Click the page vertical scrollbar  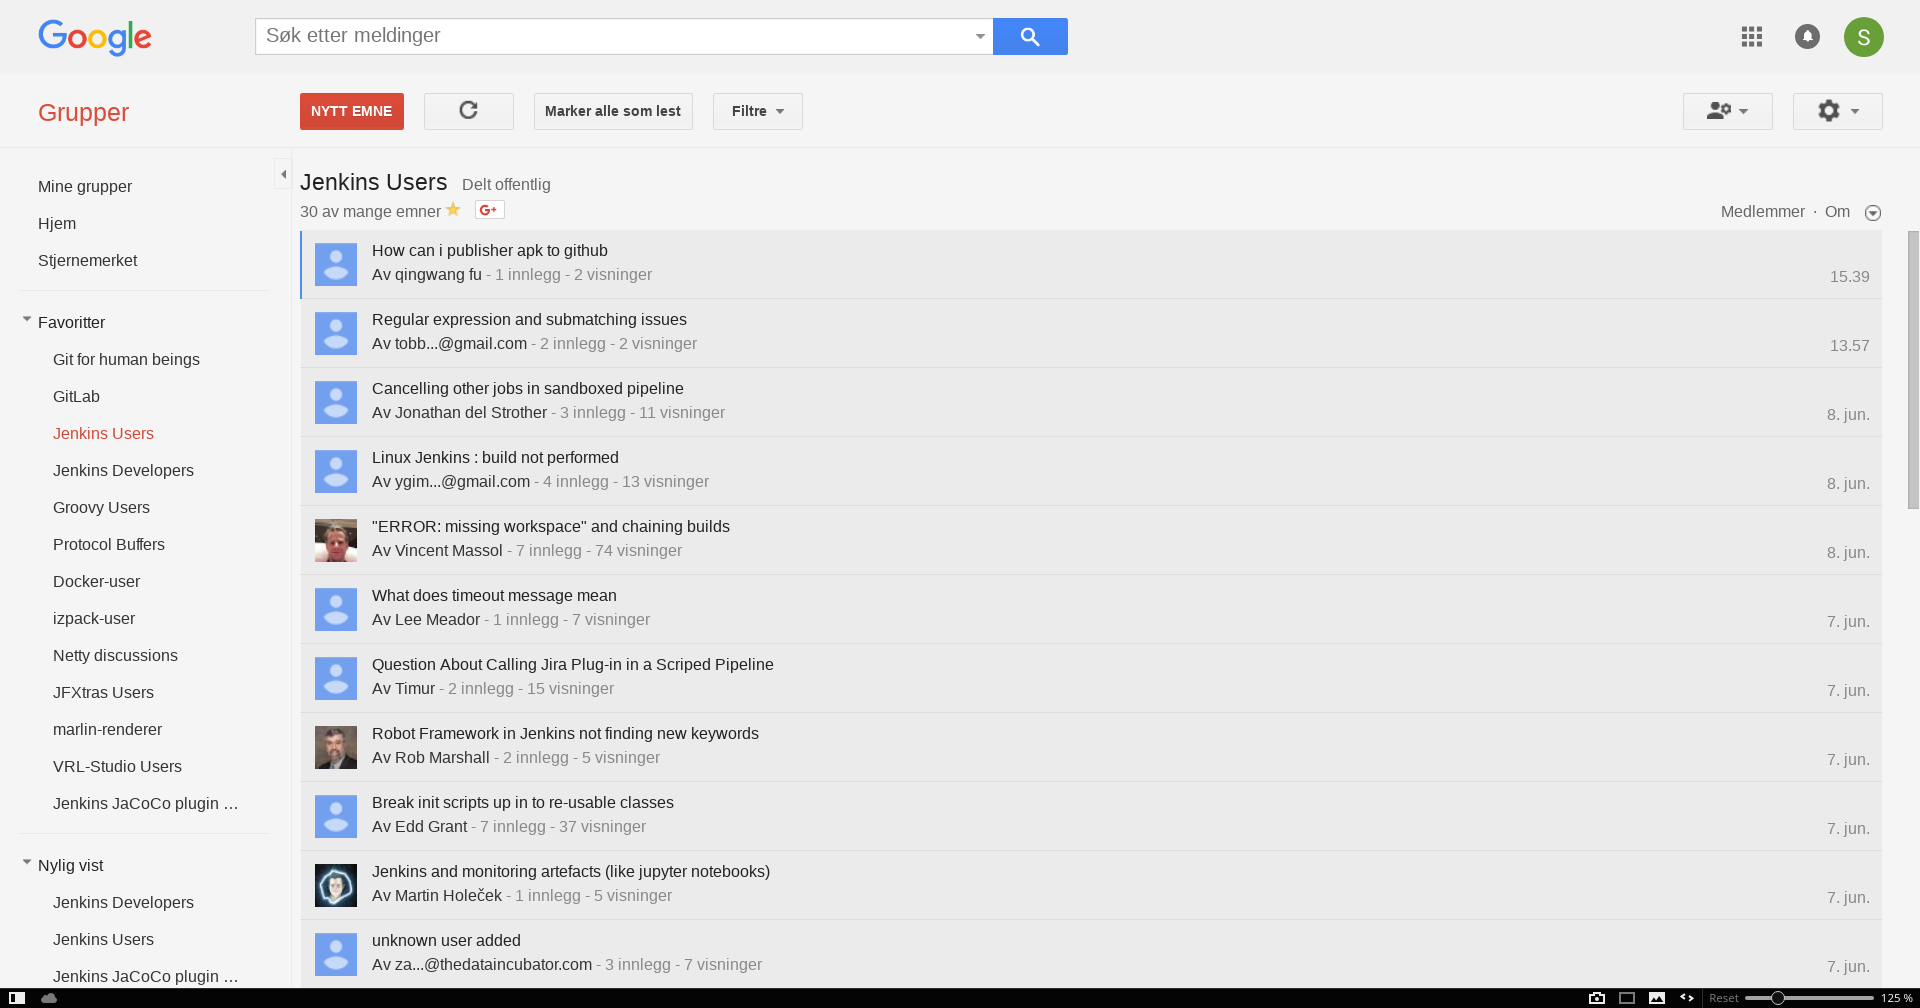[1913, 370]
